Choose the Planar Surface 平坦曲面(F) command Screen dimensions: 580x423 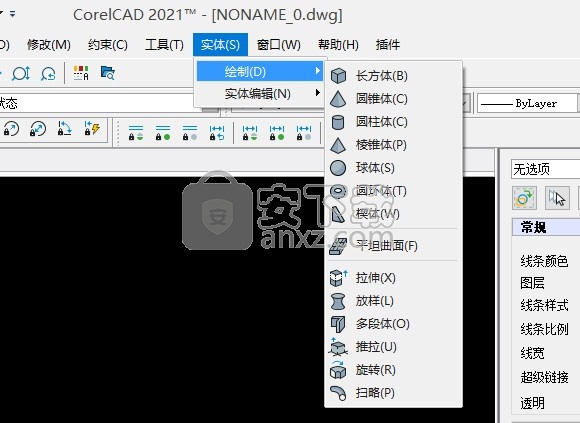point(393,246)
